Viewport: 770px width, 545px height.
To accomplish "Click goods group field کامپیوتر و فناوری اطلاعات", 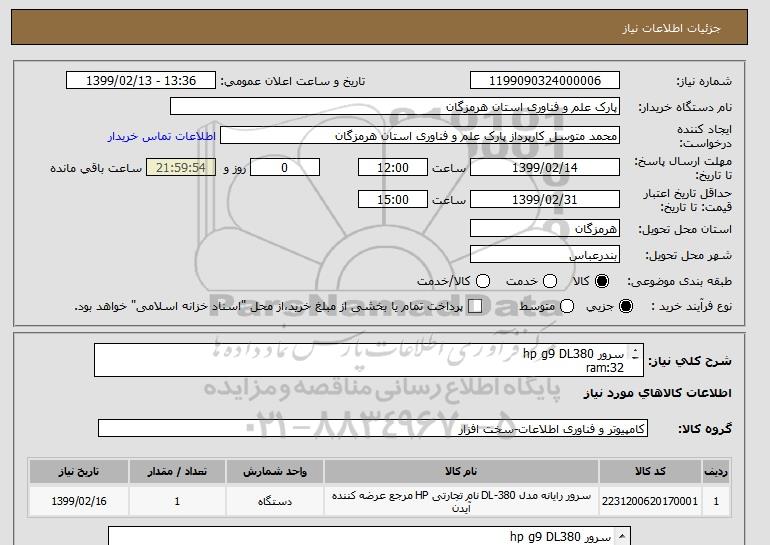I will click(x=373, y=428).
